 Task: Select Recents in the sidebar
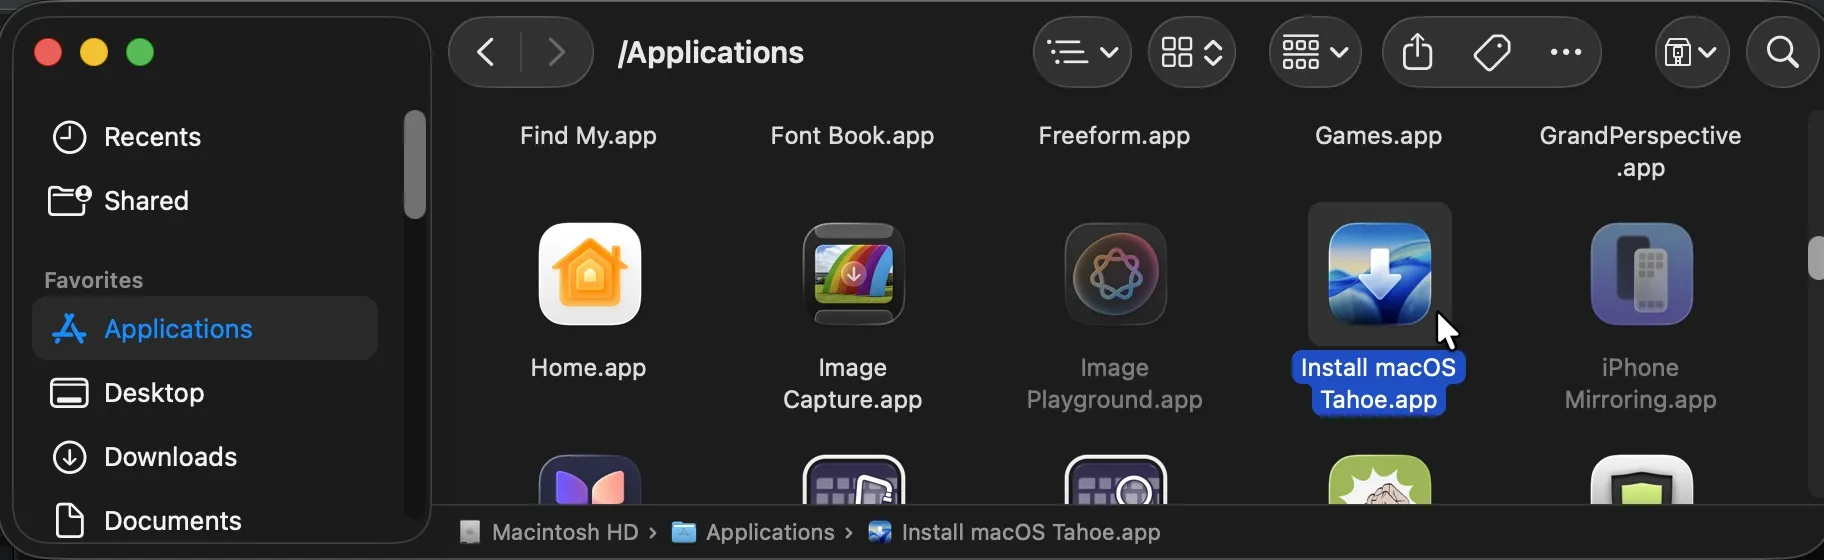point(152,137)
